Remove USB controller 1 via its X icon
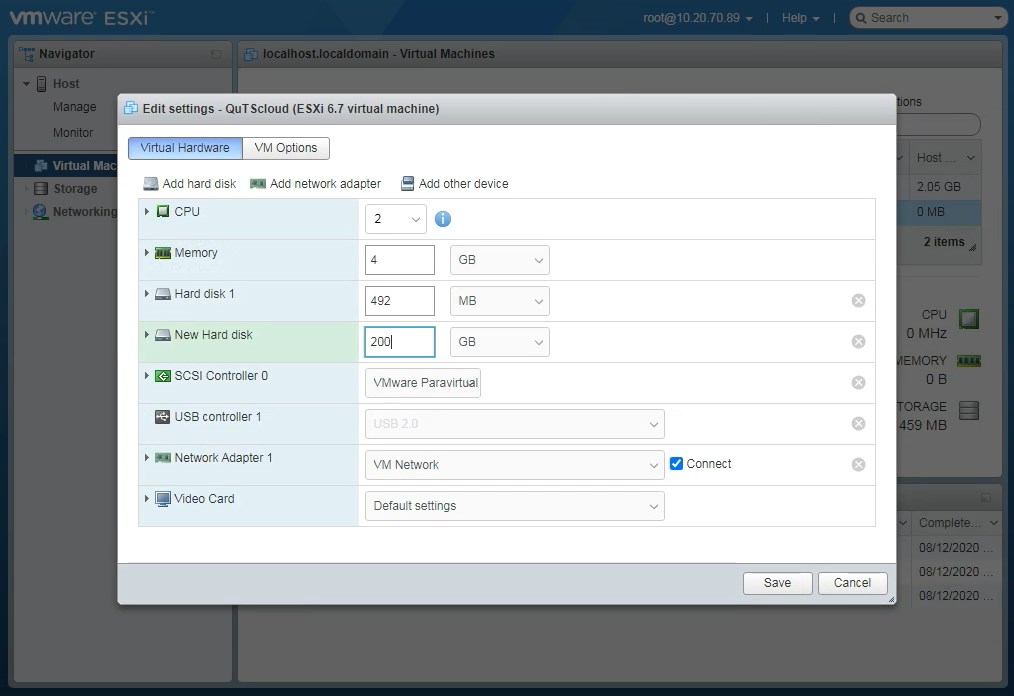Screen dimensions: 1014x696 pyautogui.click(x=858, y=424)
